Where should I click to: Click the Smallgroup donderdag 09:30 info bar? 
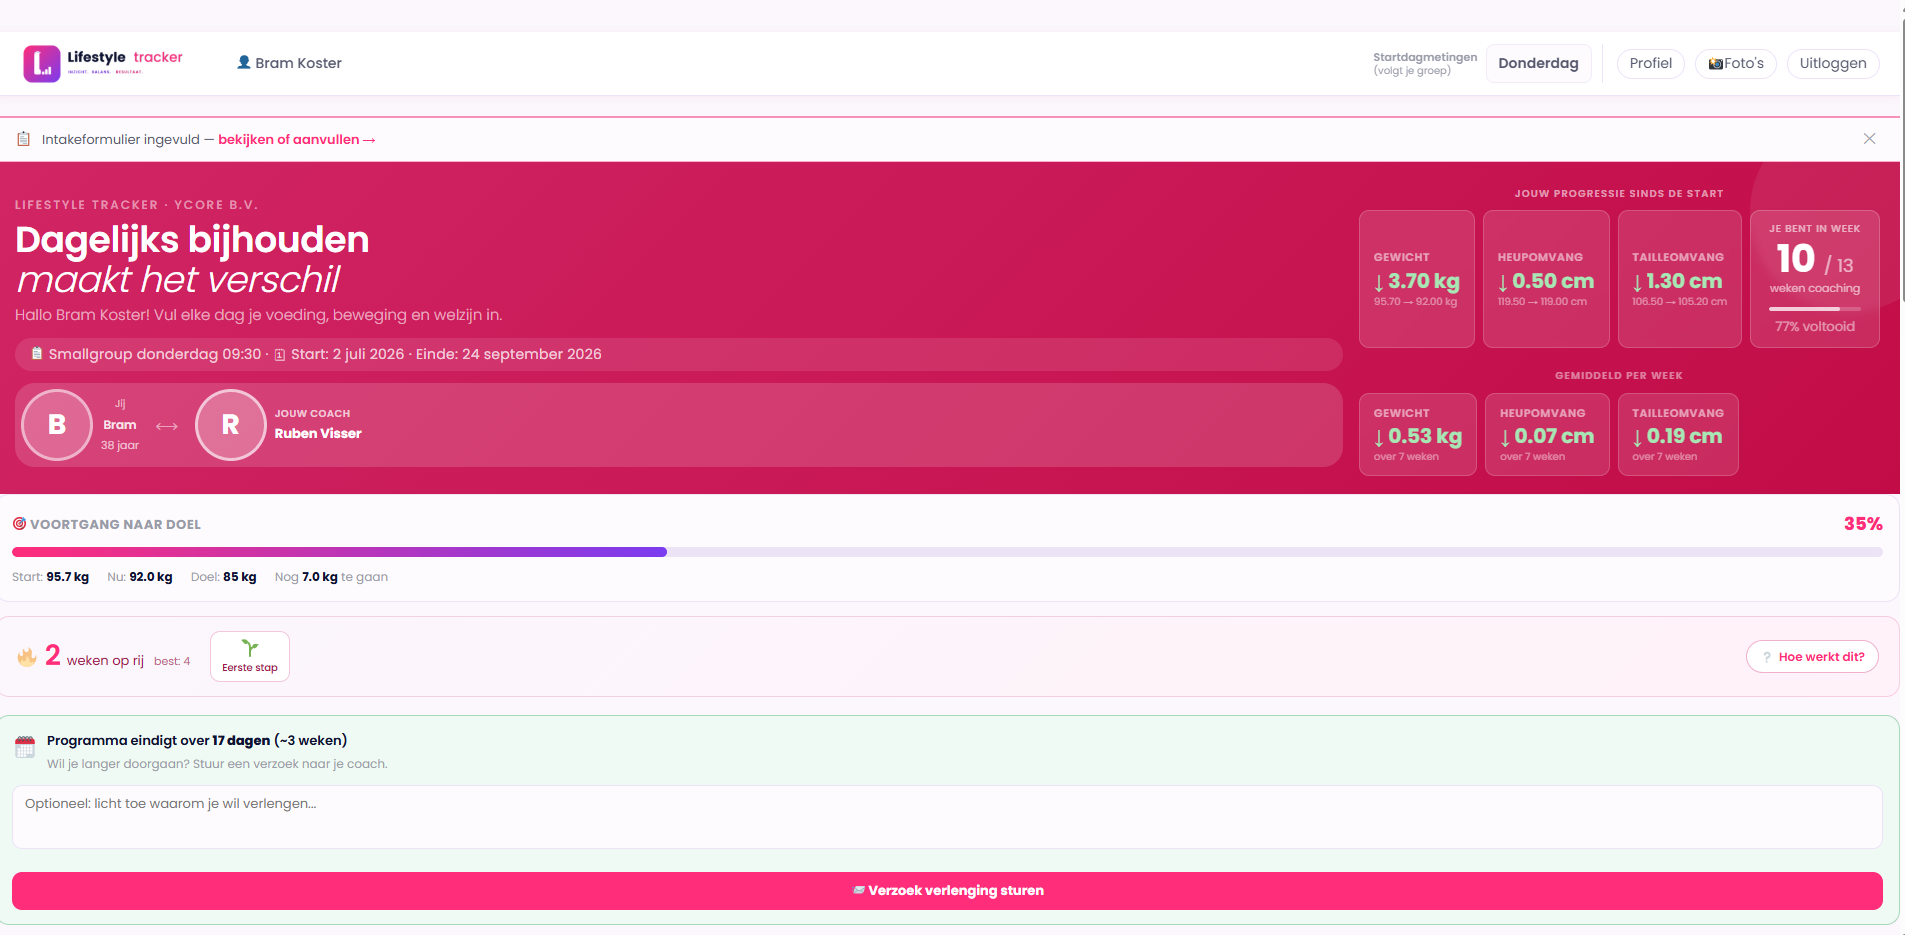click(x=678, y=354)
